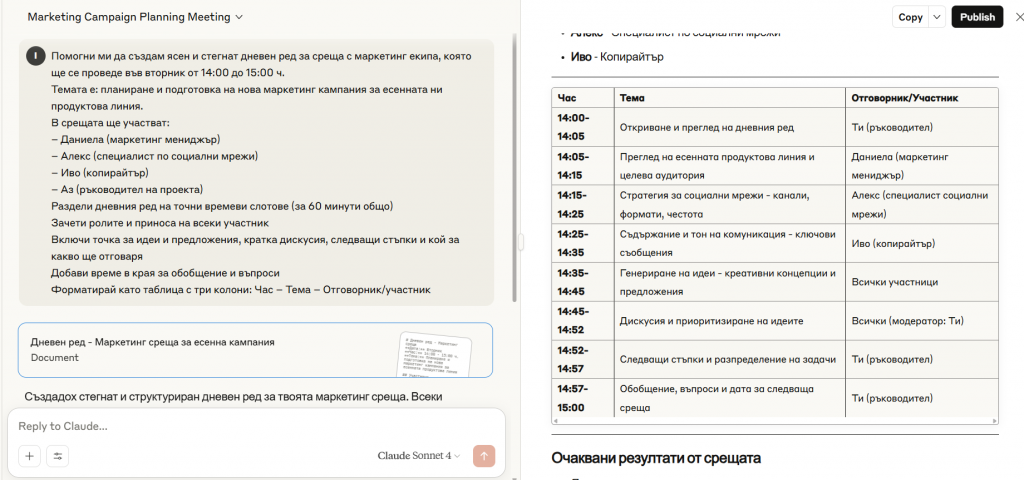Screen dimensions: 1024x480
Task: Expand the Copy options dropdown arrow
Action: [937, 18]
